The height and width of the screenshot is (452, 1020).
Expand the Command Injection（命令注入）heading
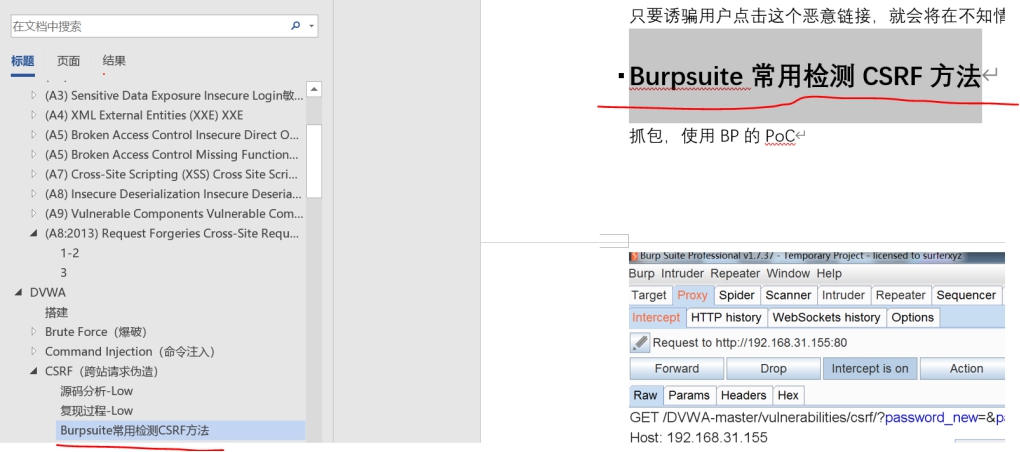(x=34, y=351)
